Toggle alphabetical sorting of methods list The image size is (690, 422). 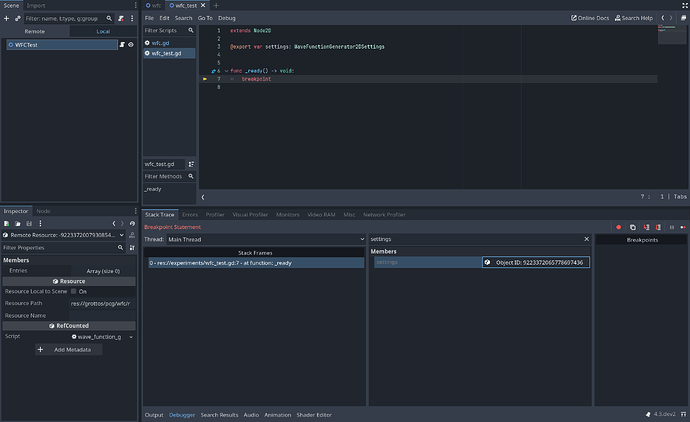[x=191, y=164]
